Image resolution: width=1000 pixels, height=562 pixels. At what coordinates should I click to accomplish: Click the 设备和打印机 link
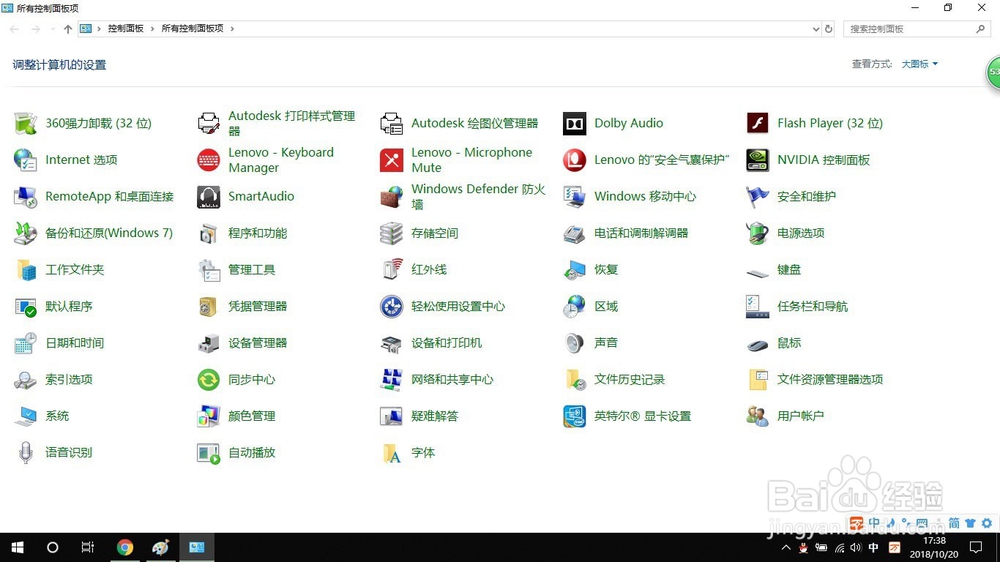[446, 343]
